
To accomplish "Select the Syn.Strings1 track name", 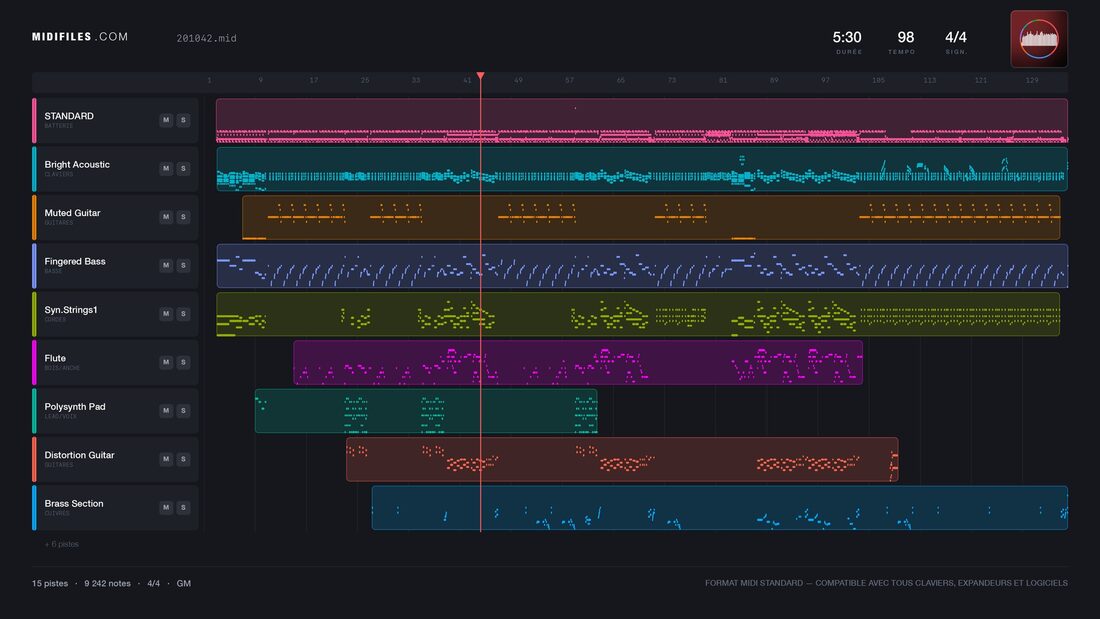I will (71, 310).
